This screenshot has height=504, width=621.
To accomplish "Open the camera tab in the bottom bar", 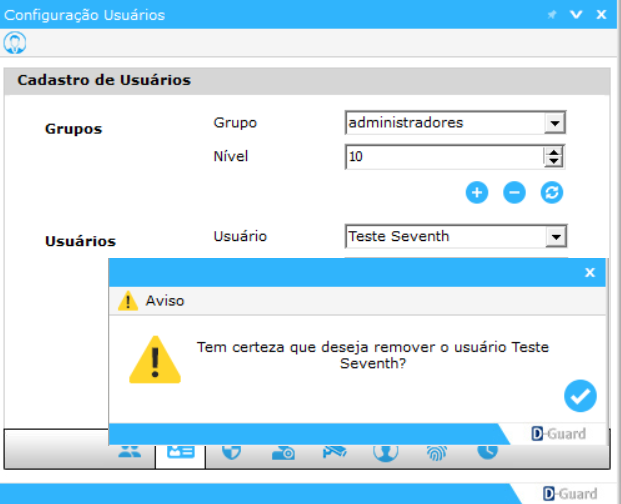I will click(282, 452).
